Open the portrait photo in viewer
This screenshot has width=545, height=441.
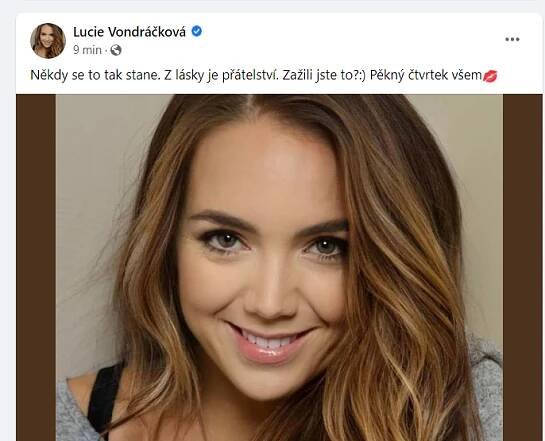279,268
